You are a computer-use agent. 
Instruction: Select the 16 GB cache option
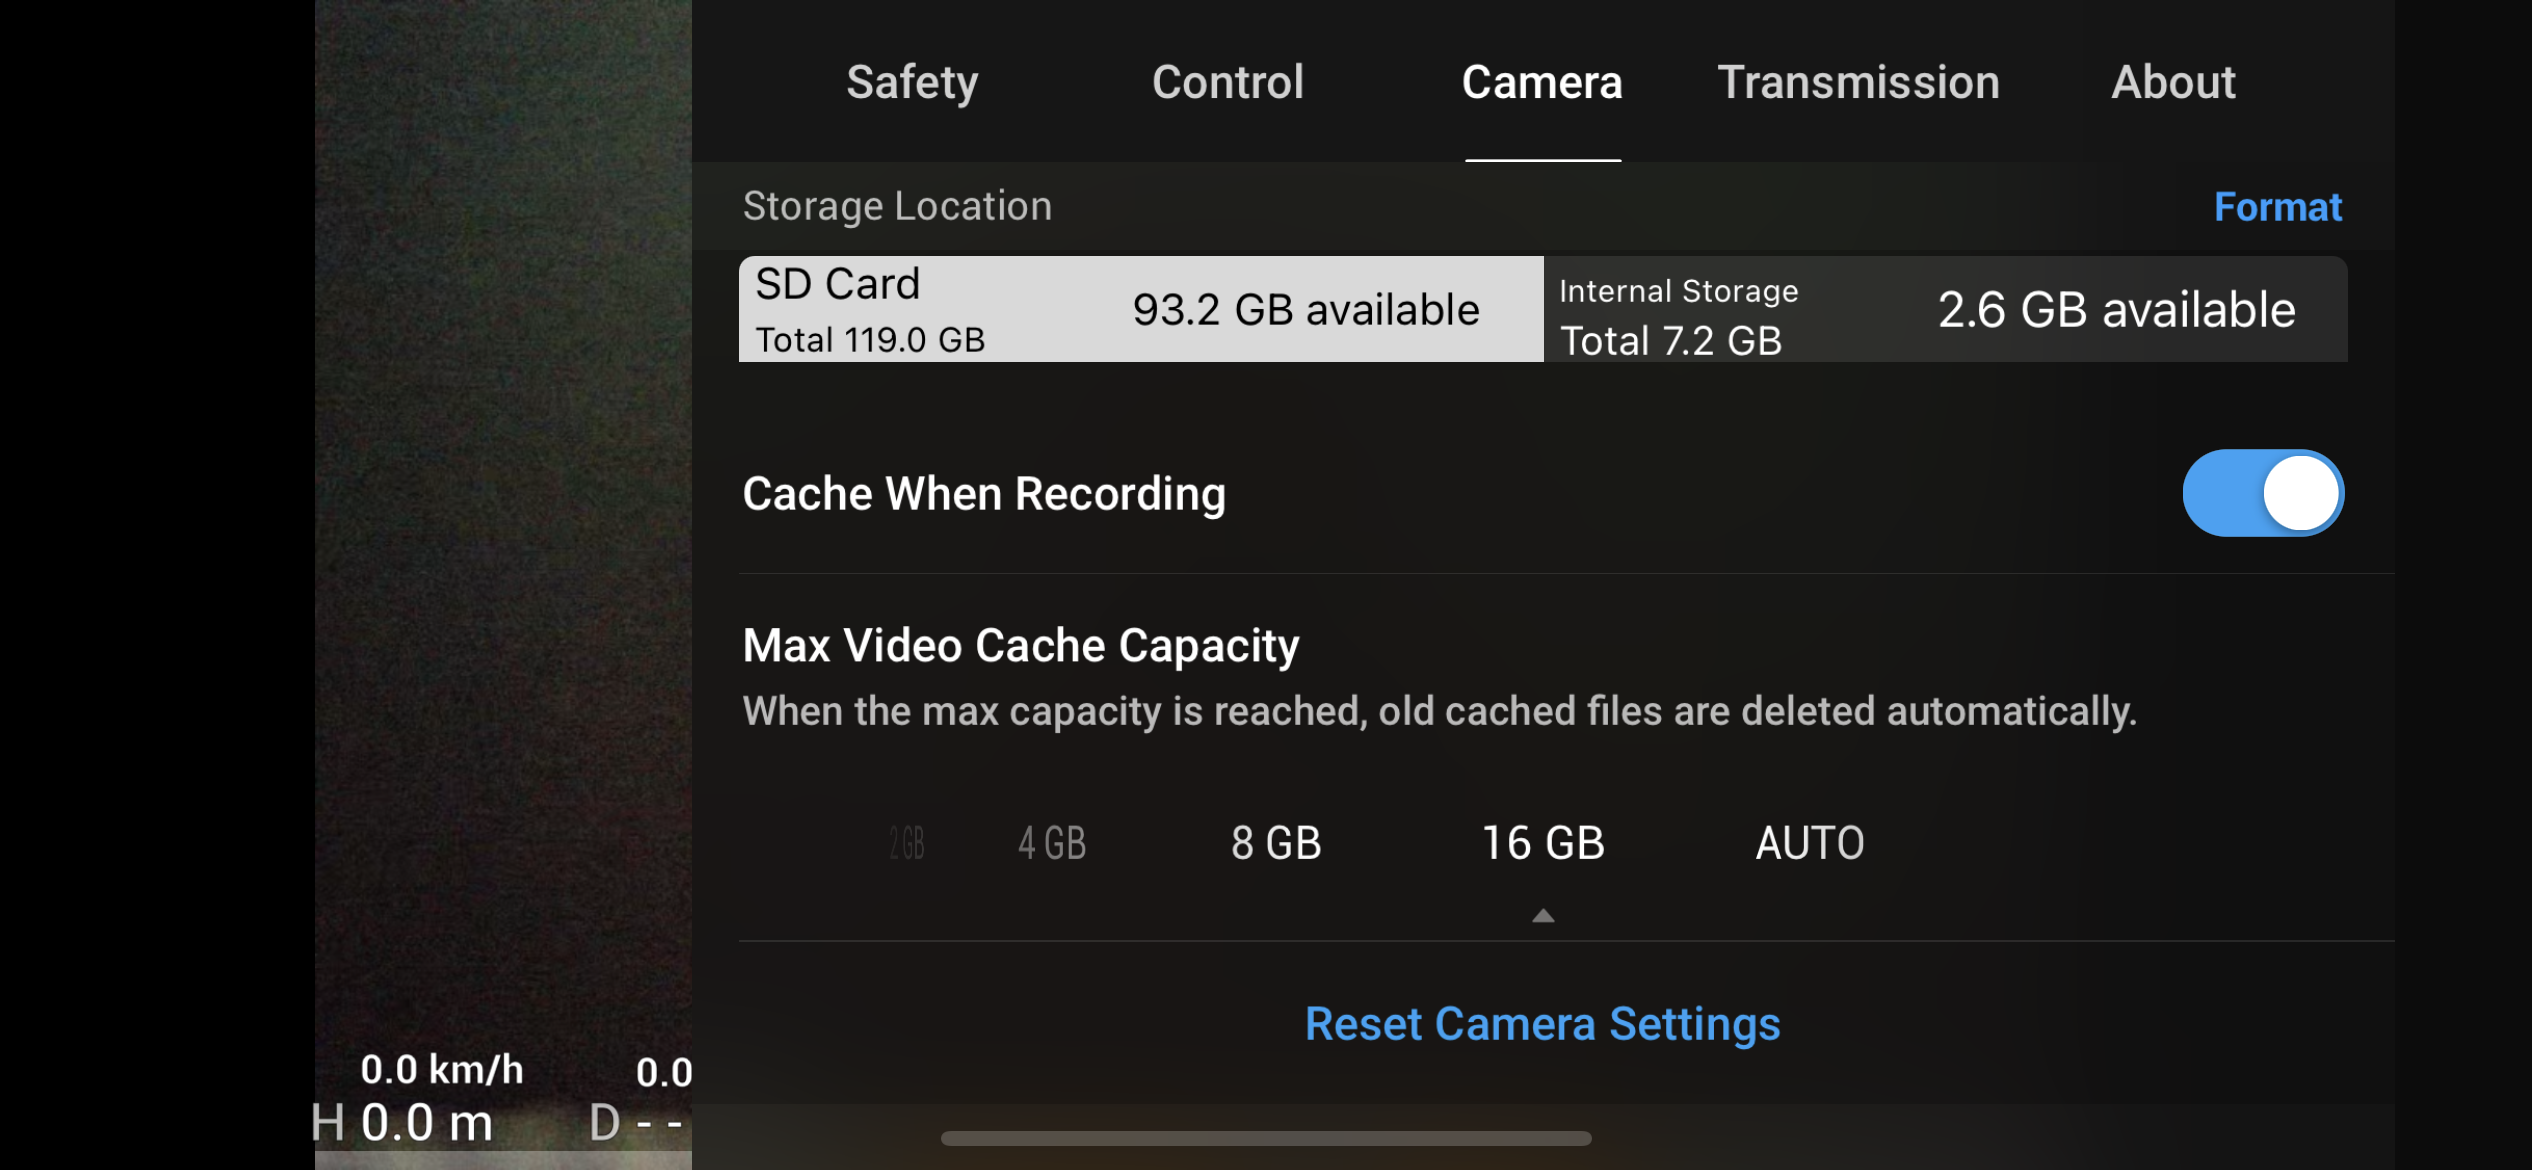point(1542,843)
